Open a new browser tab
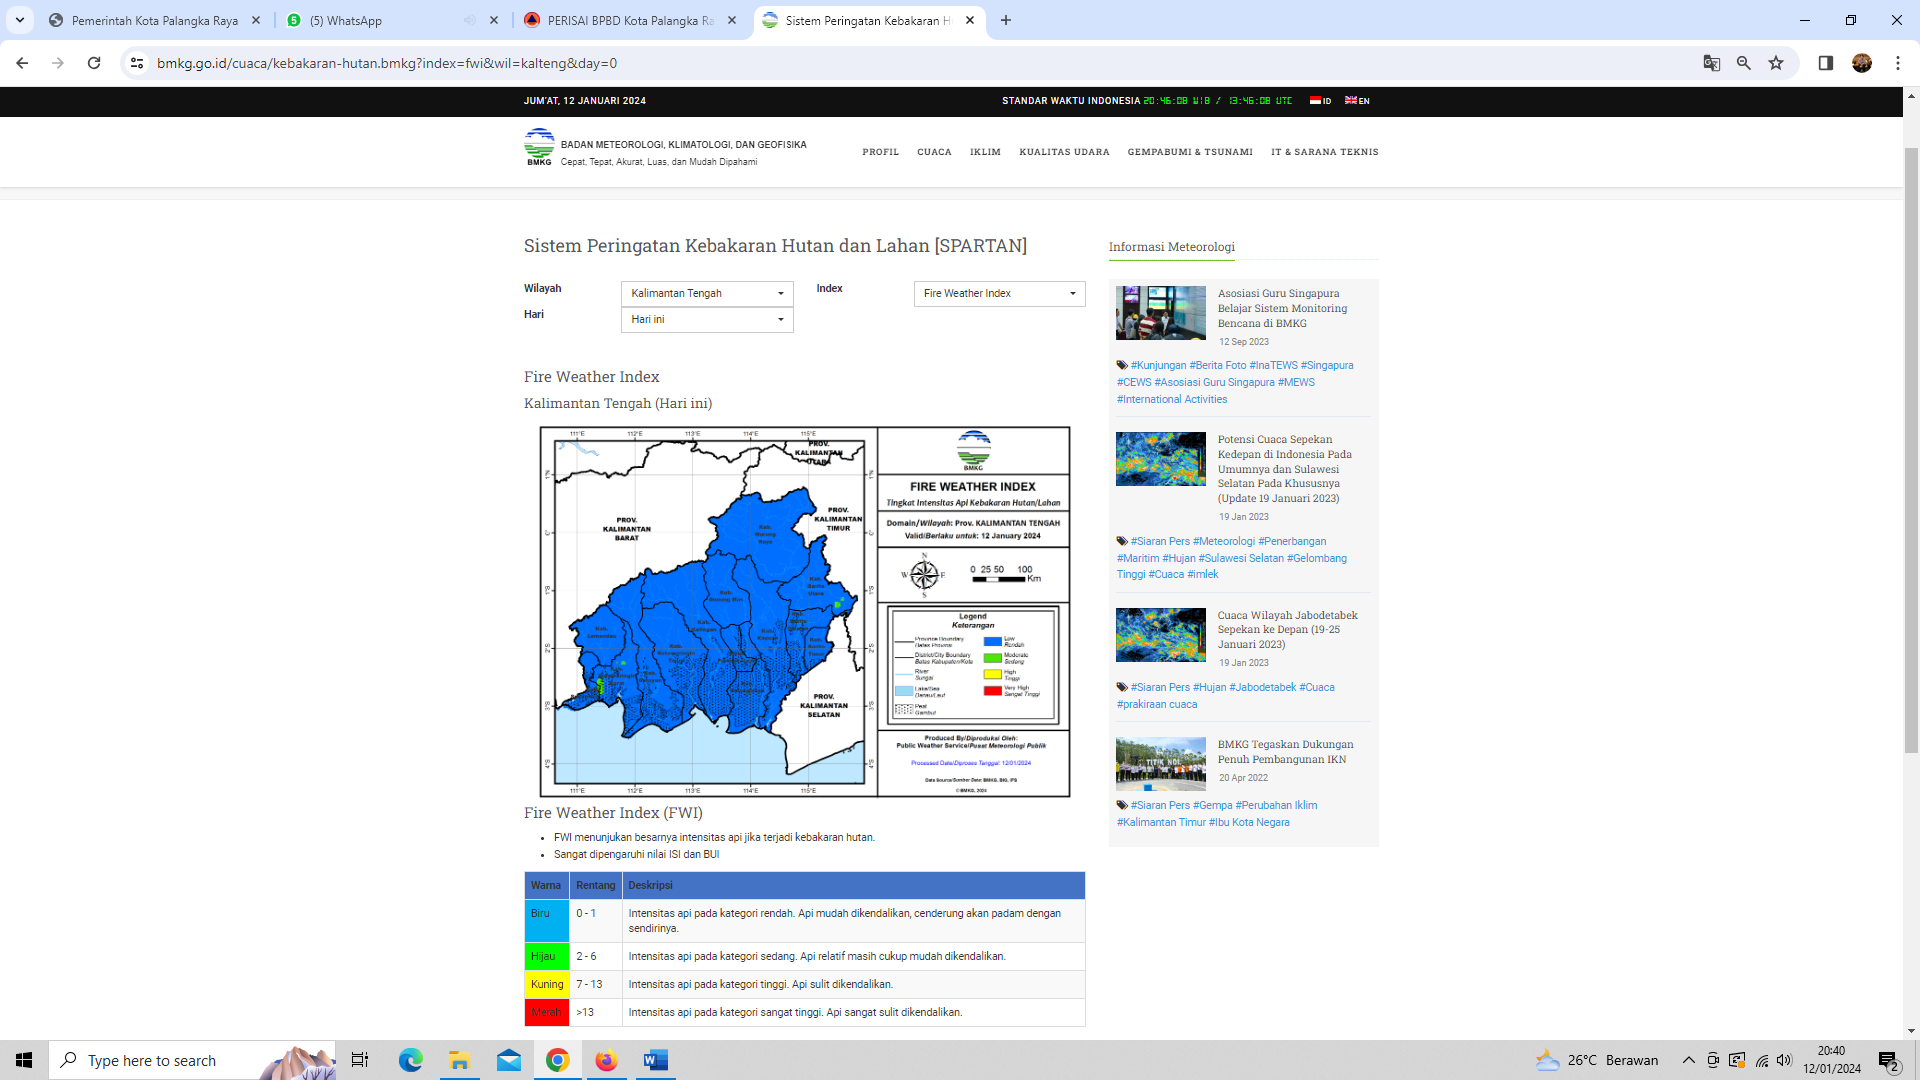The image size is (1920, 1080). pos(1006,20)
